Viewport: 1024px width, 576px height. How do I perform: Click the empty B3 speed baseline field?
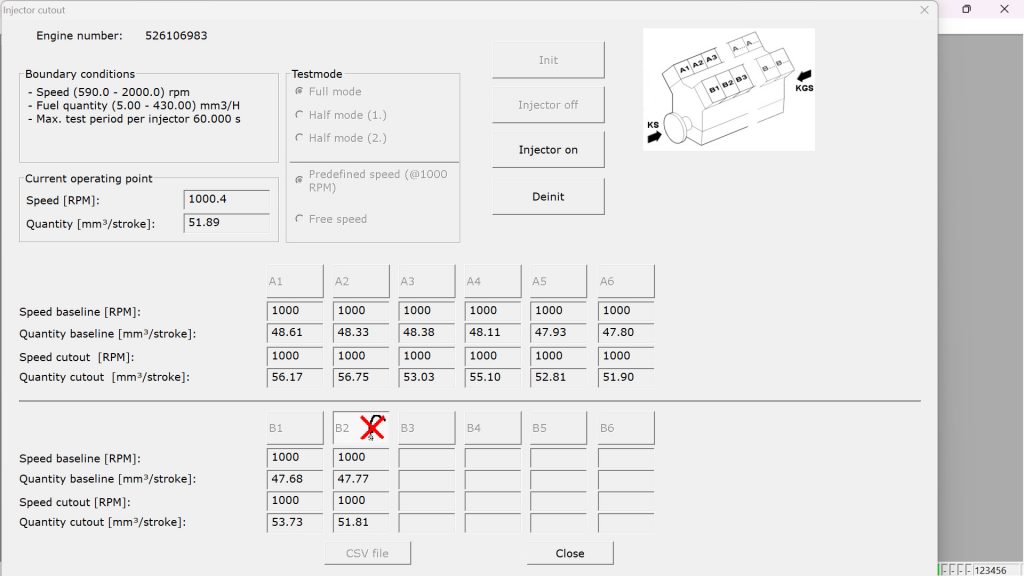click(x=426, y=458)
